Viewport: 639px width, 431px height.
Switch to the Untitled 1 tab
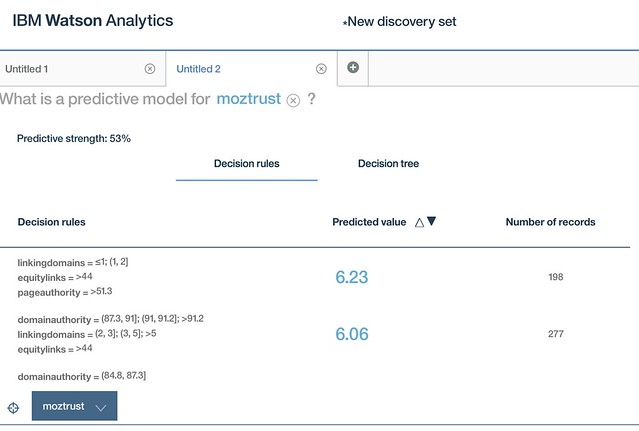[27, 69]
